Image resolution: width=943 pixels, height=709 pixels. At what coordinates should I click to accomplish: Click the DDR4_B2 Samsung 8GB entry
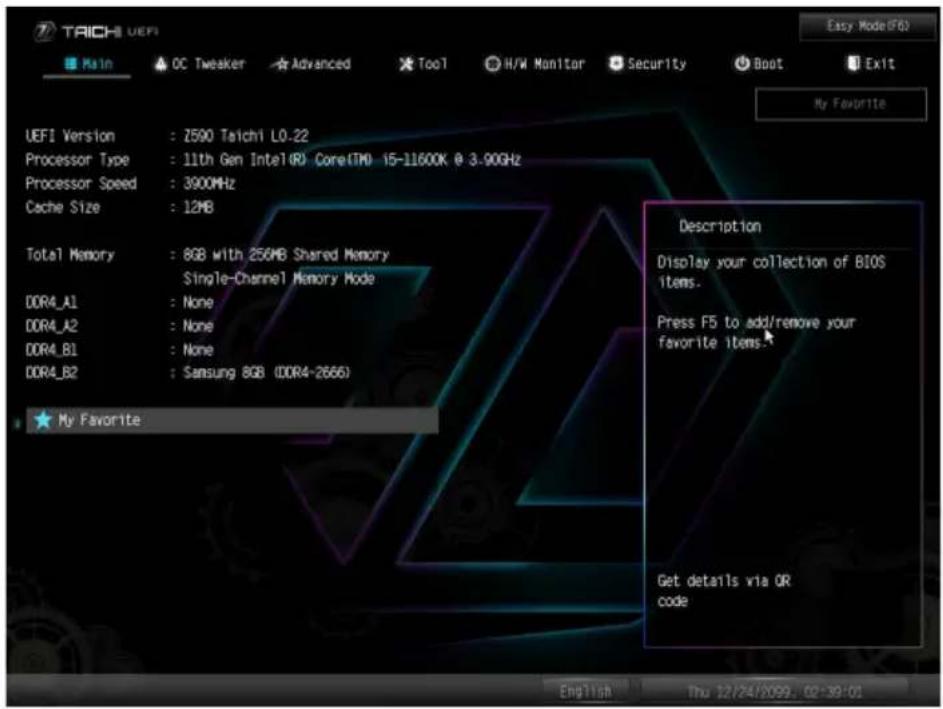pyautogui.click(x=266, y=373)
